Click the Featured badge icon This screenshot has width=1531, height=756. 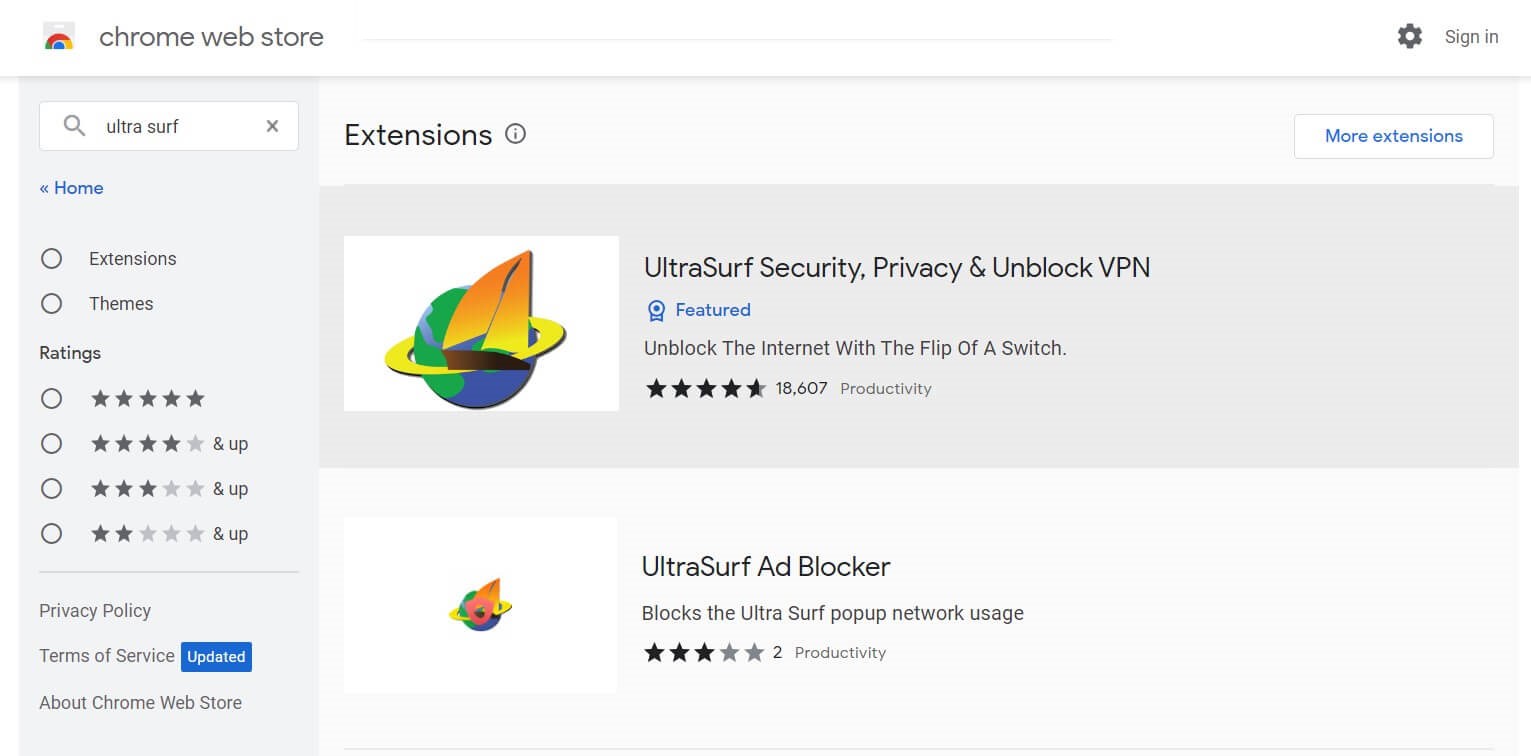pos(656,311)
